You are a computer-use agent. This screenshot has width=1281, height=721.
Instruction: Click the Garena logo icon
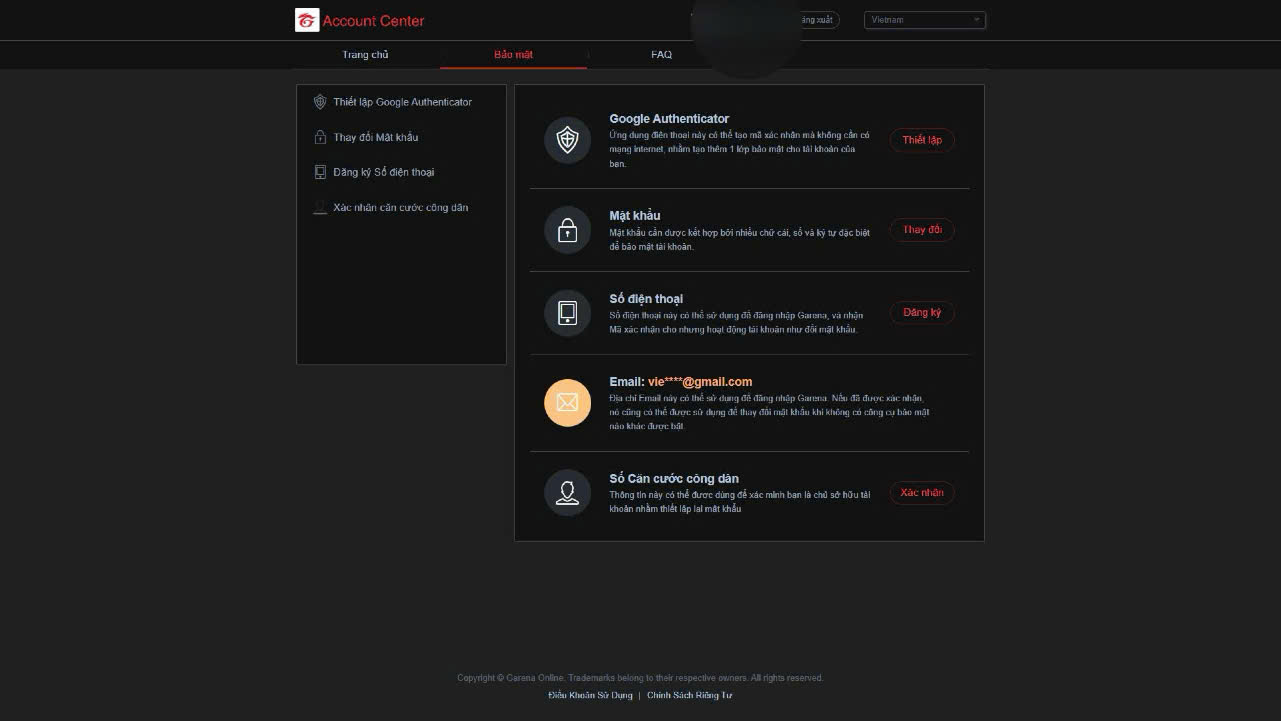[x=307, y=20]
